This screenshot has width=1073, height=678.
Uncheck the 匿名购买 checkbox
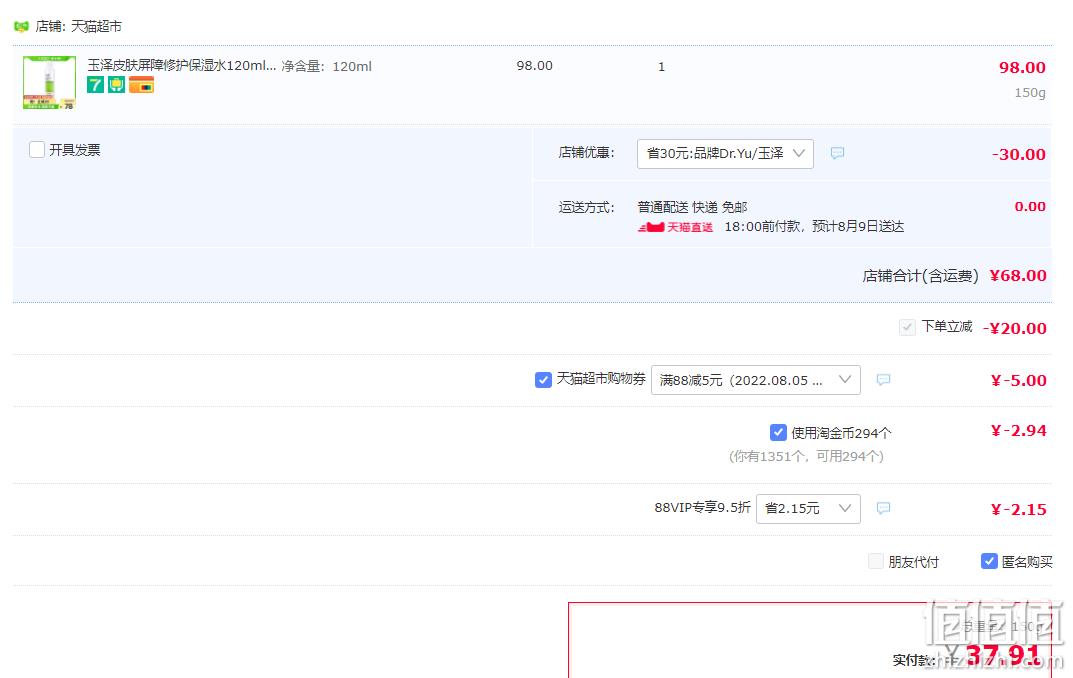point(989,562)
